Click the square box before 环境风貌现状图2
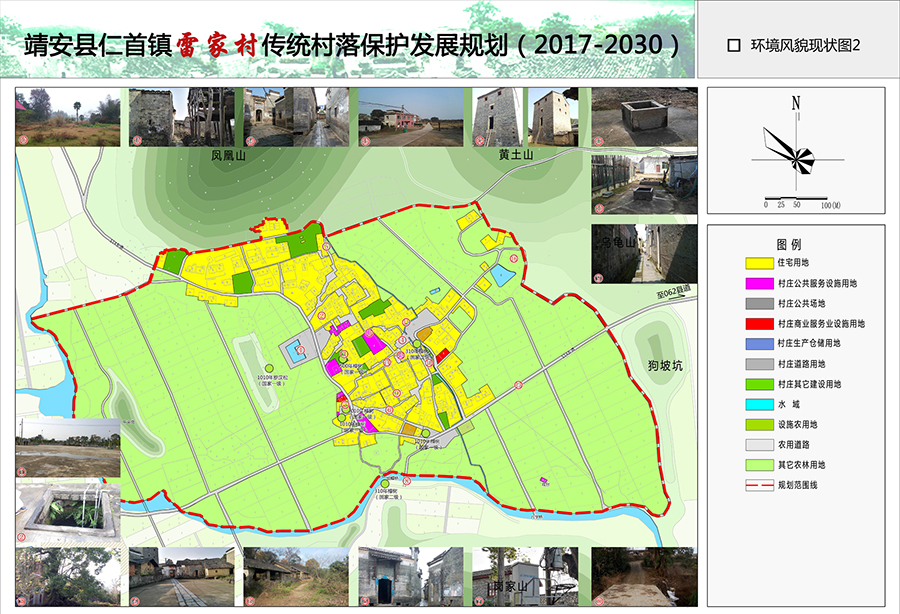Viewport: 900px width, 614px height. 733,45
